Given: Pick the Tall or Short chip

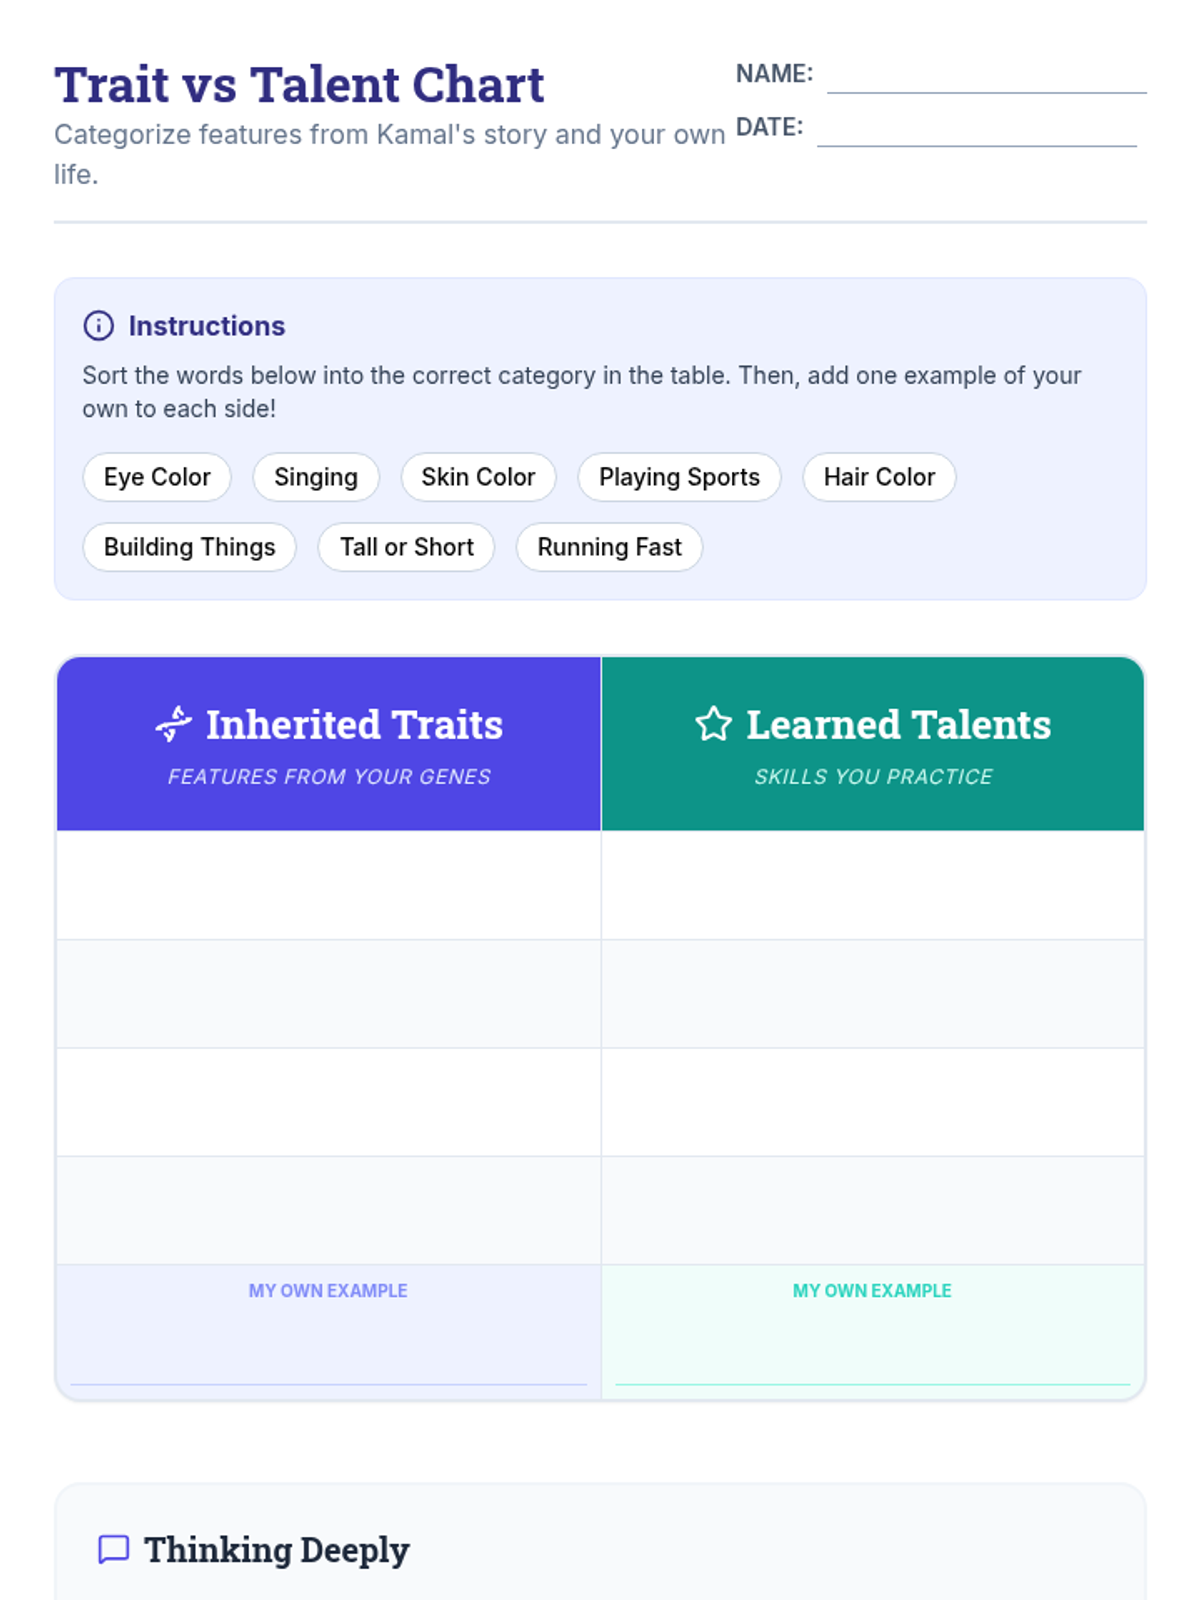Looking at the screenshot, I should [406, 547].
